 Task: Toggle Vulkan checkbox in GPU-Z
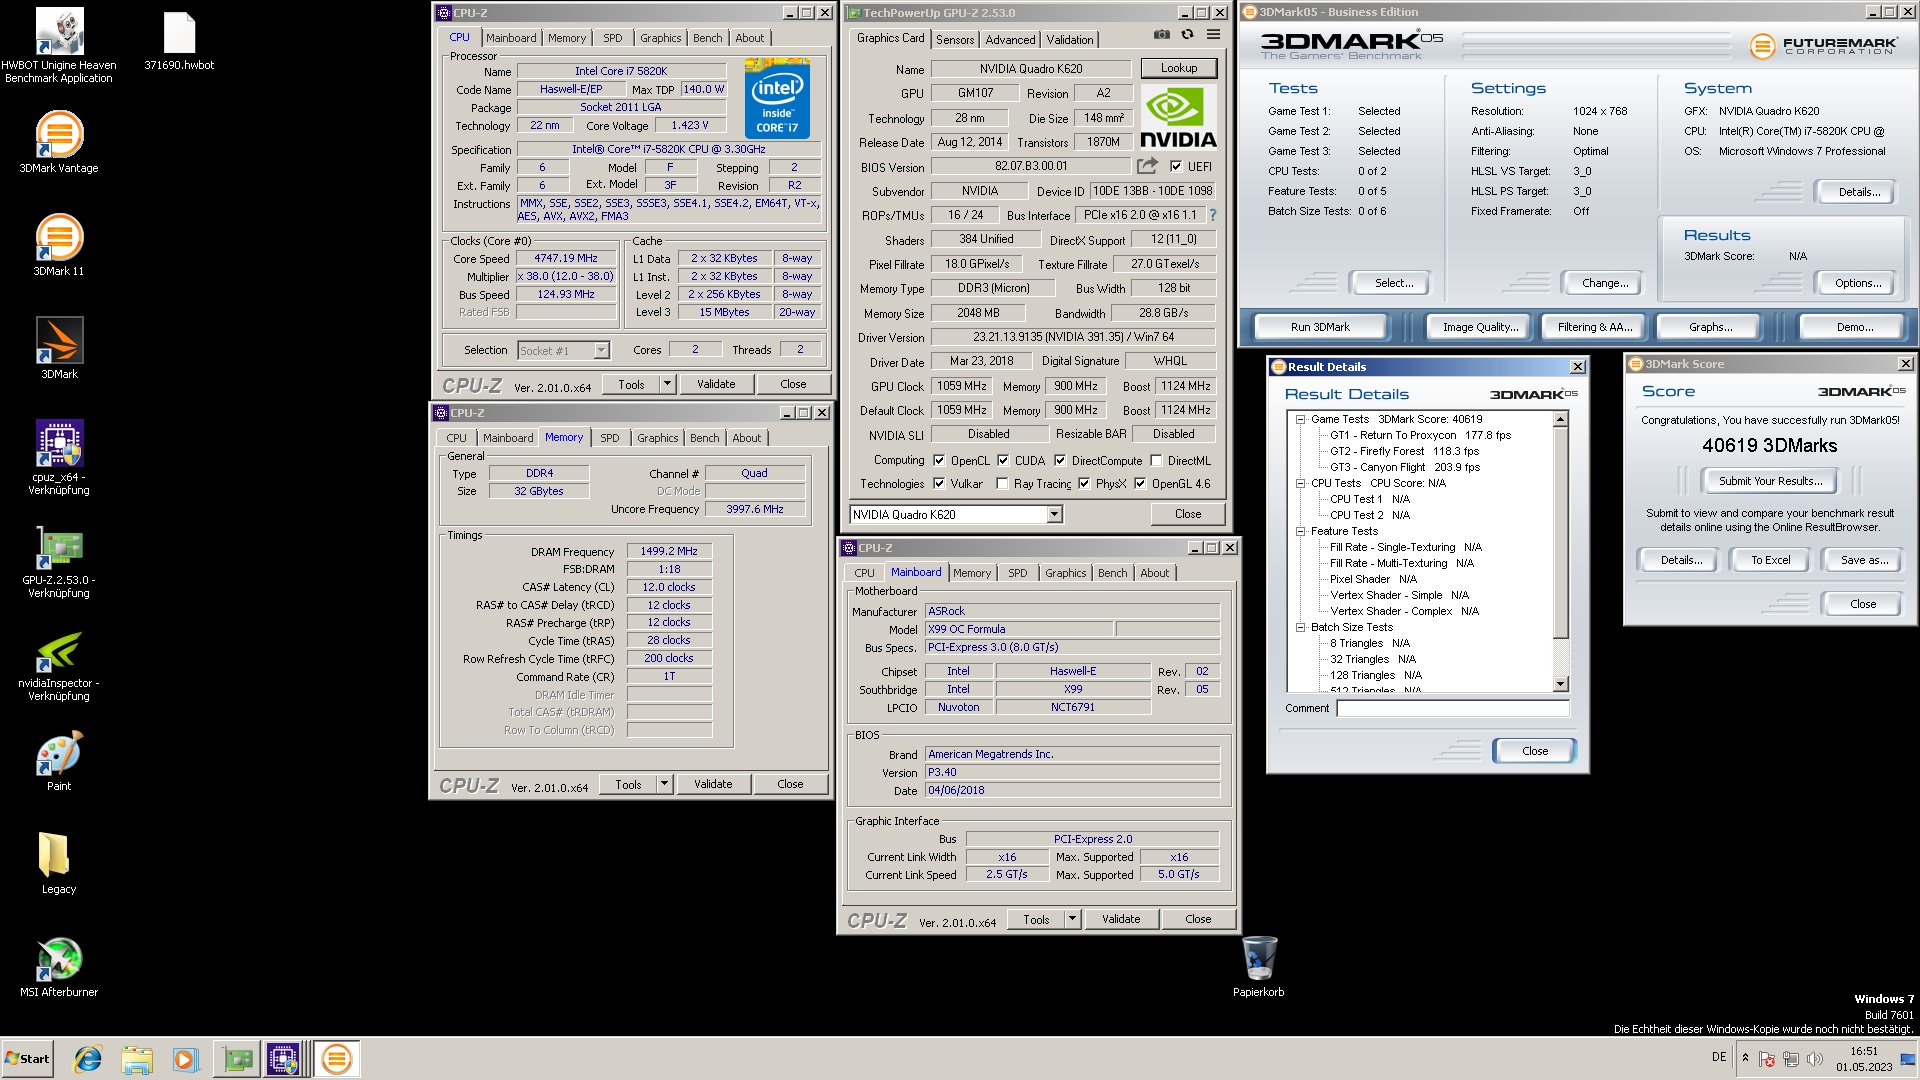(x=939, y=484)
